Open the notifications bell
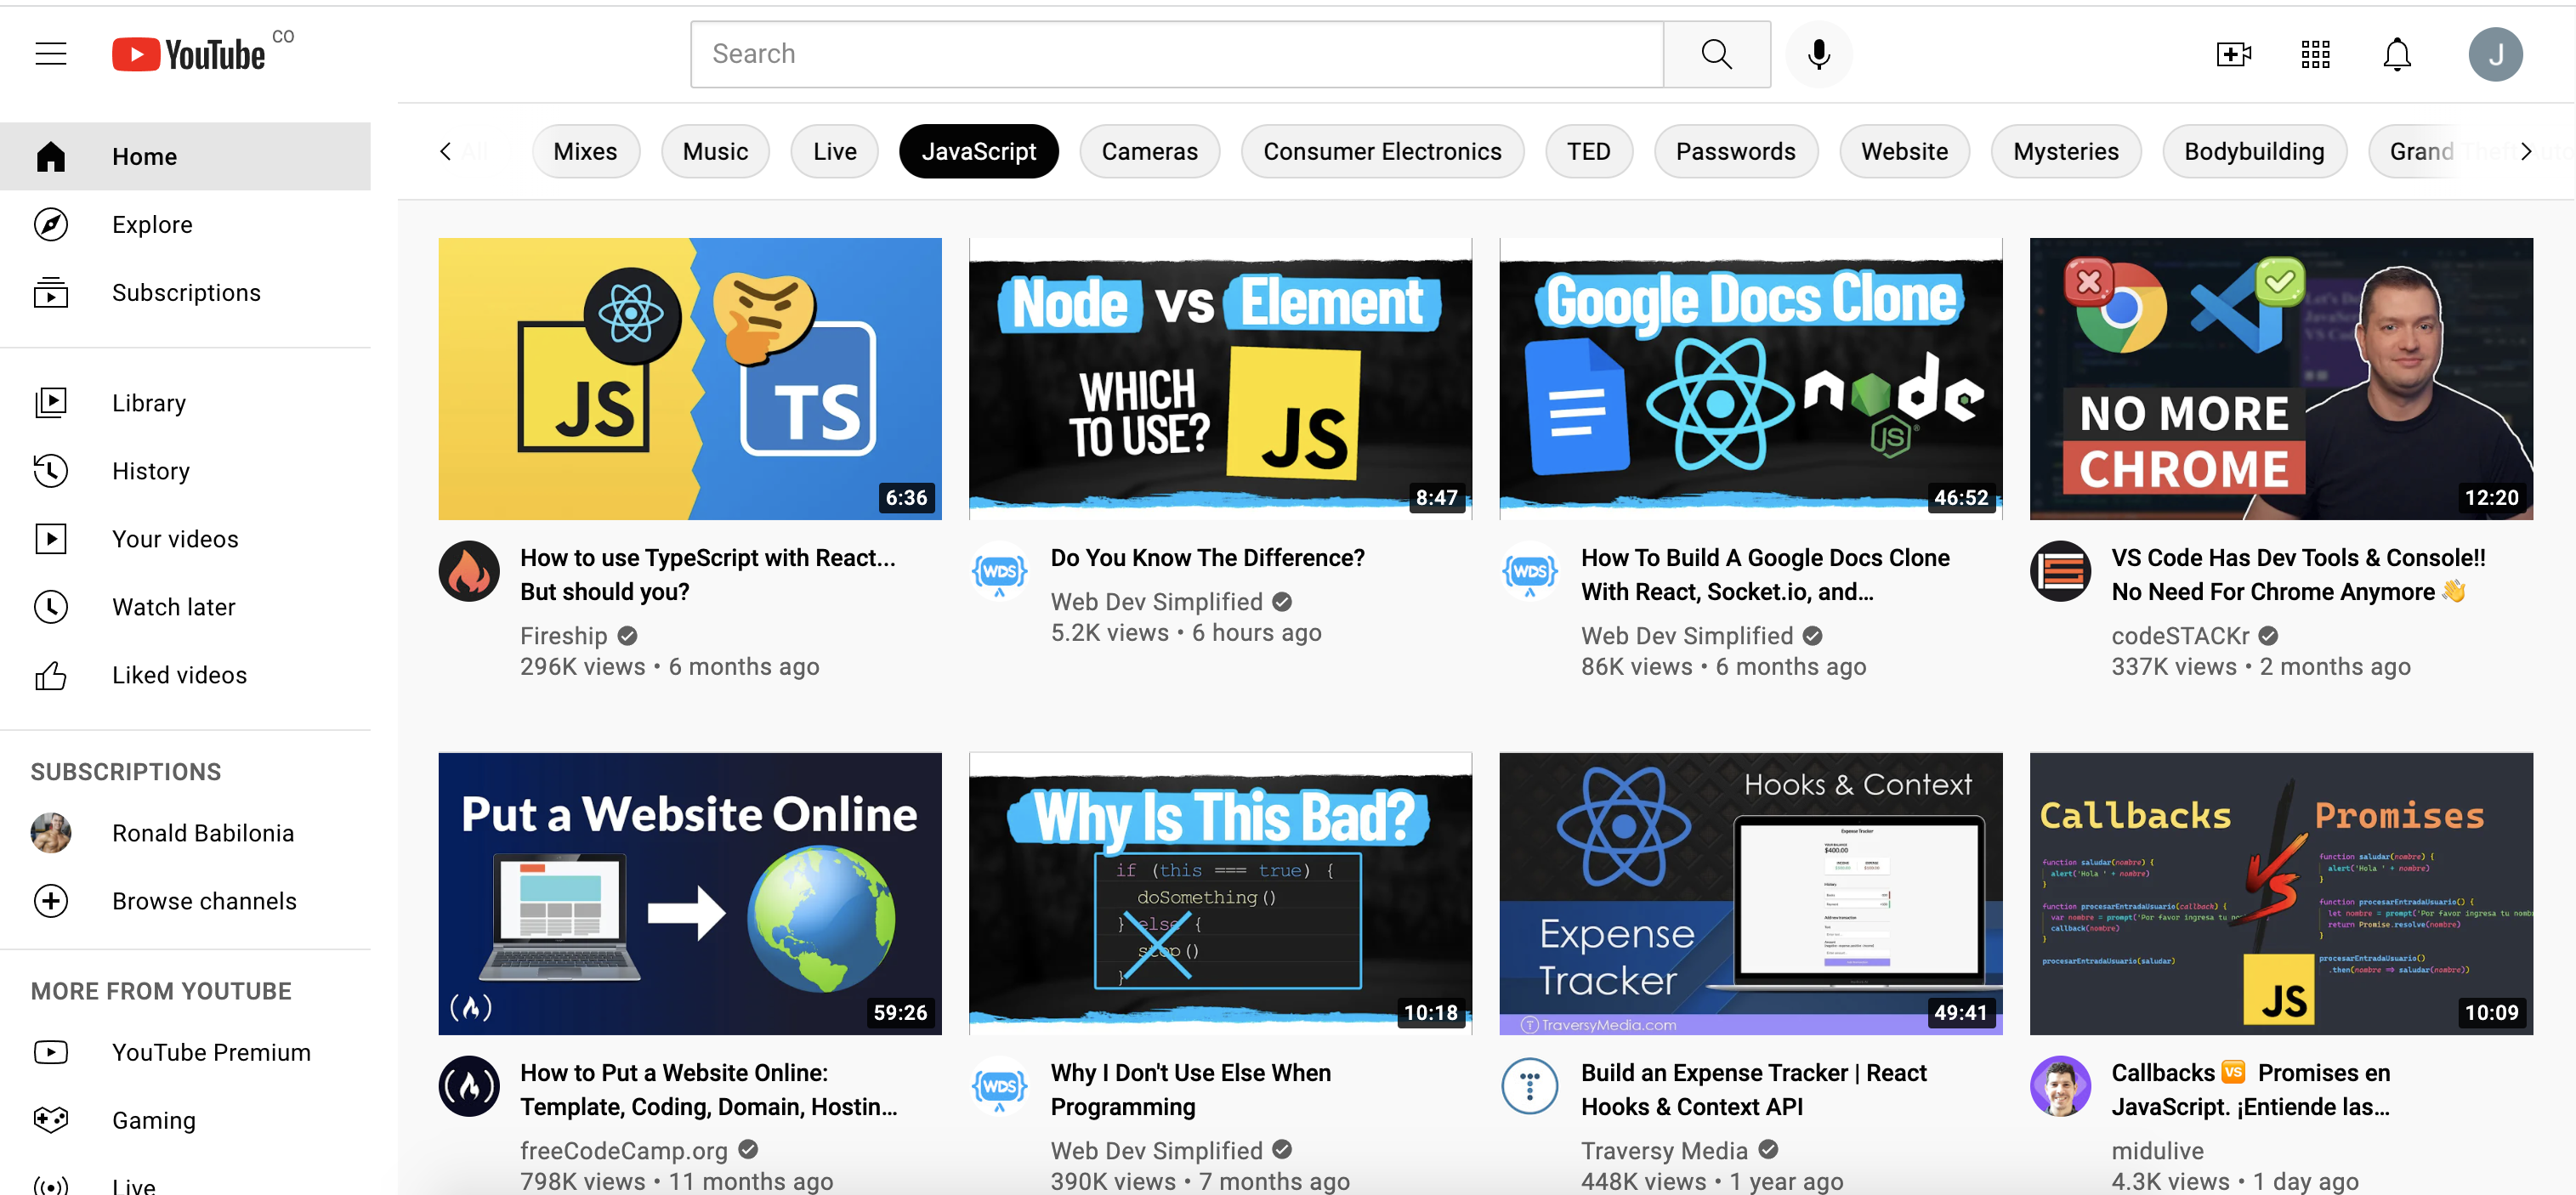 coord(2396,54)
